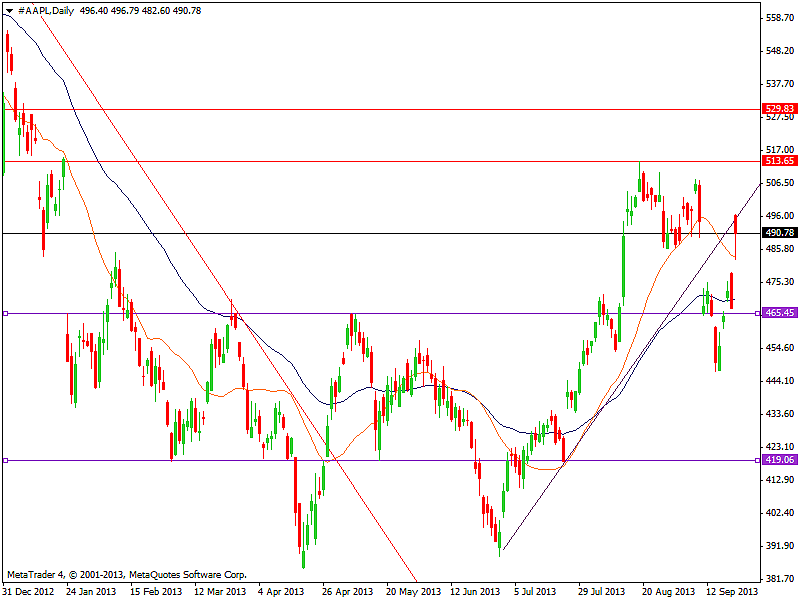
Task: Select the purple 465.45 price label
Action: pos(778,313)
